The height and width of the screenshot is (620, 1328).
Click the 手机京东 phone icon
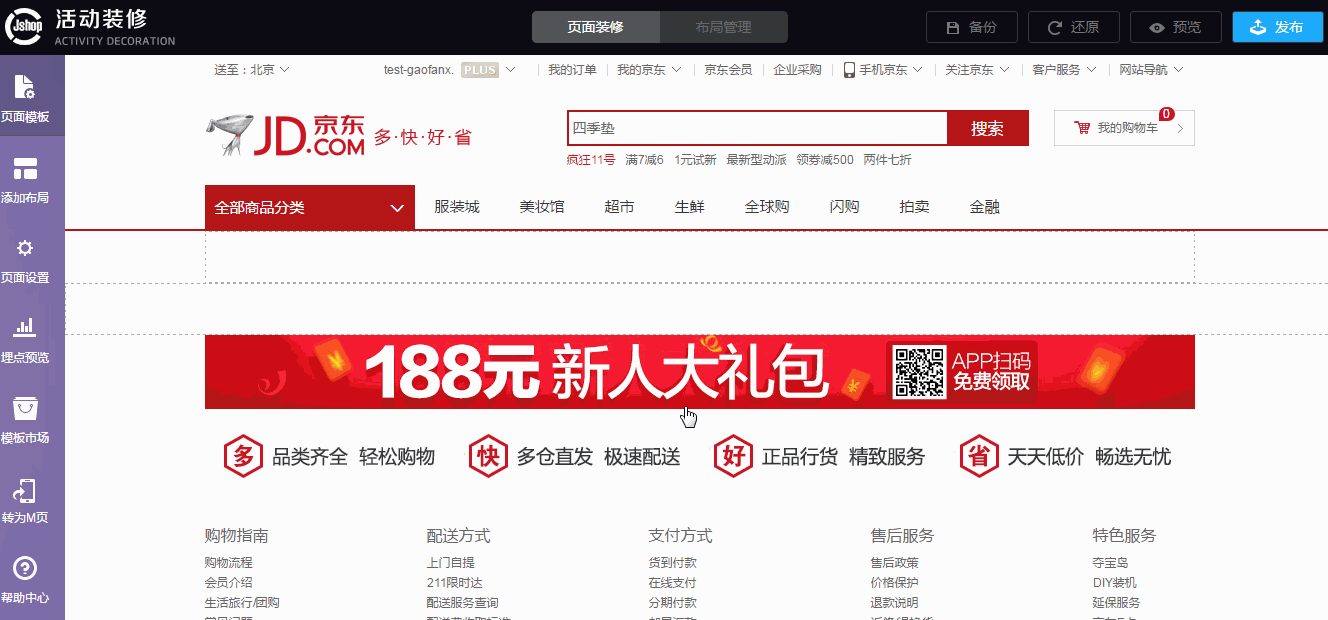[x=849, y=70]
